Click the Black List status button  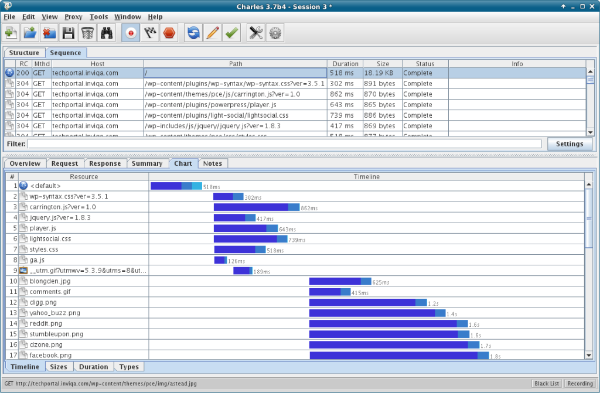[546, 383]
